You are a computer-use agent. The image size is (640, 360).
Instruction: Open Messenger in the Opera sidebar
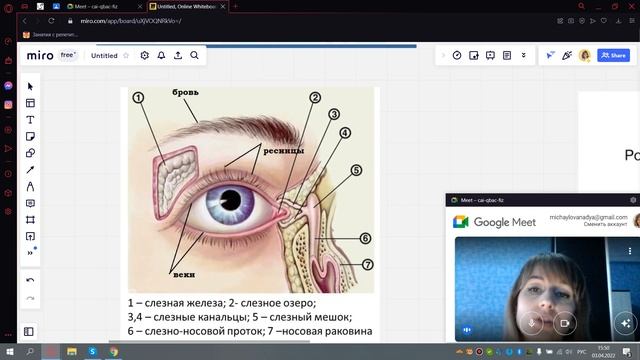point(8,86)
